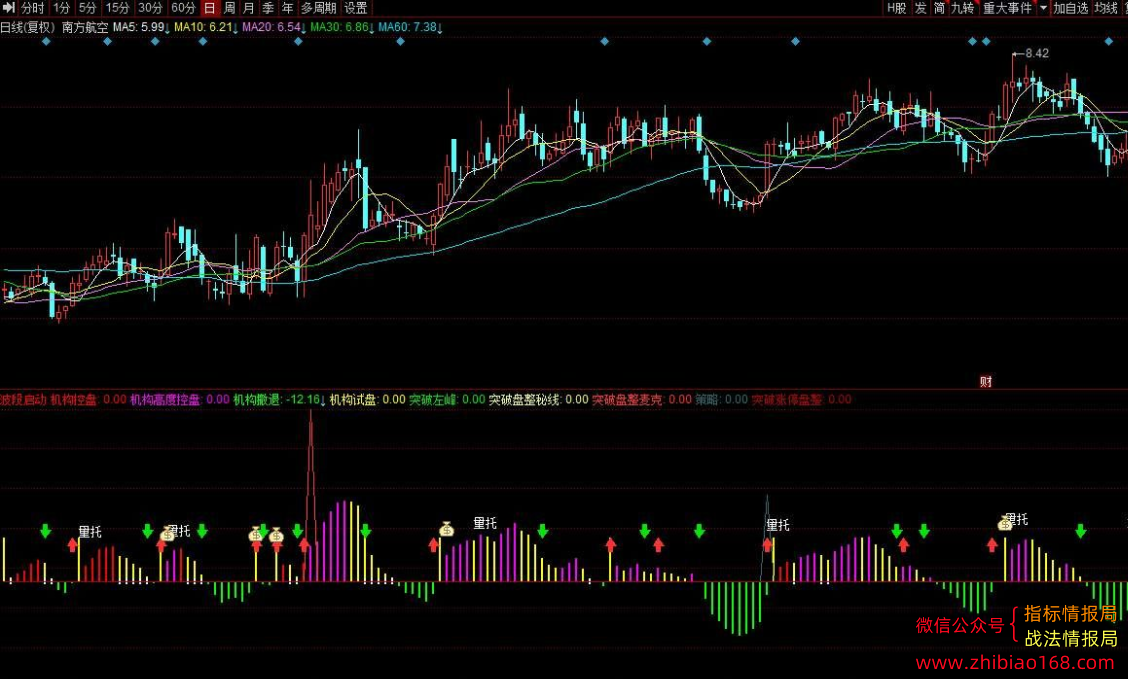Select the 30分 period tab
The image size is (1128, 679).
150,8
